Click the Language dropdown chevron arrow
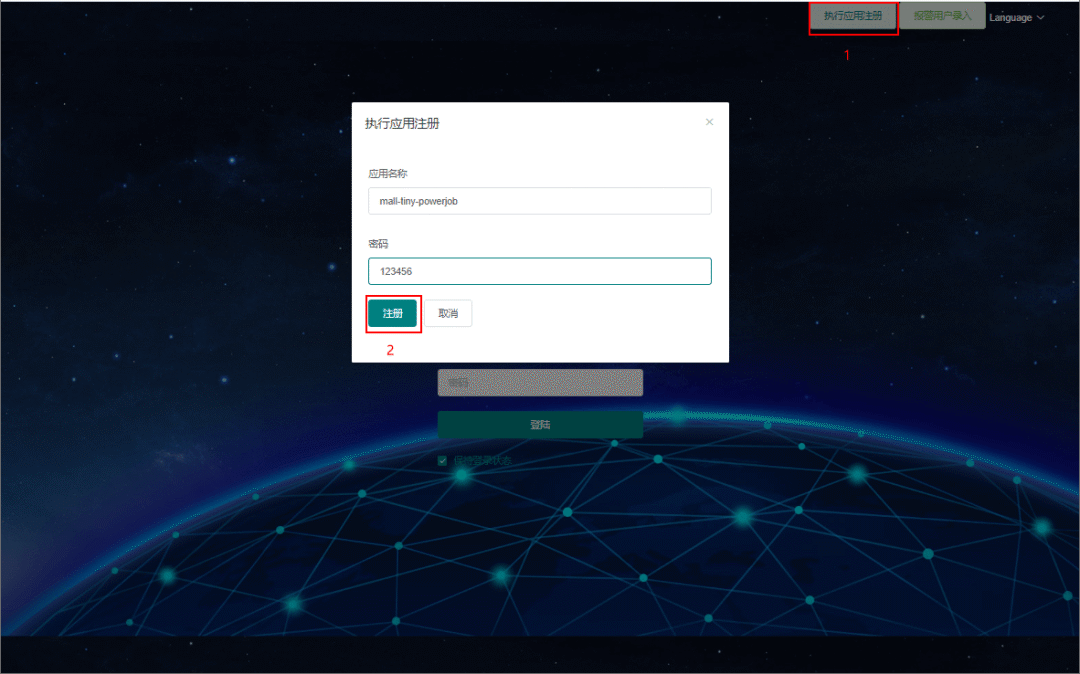Viewport: 1080px width, 674px height. coord(1041,17)
